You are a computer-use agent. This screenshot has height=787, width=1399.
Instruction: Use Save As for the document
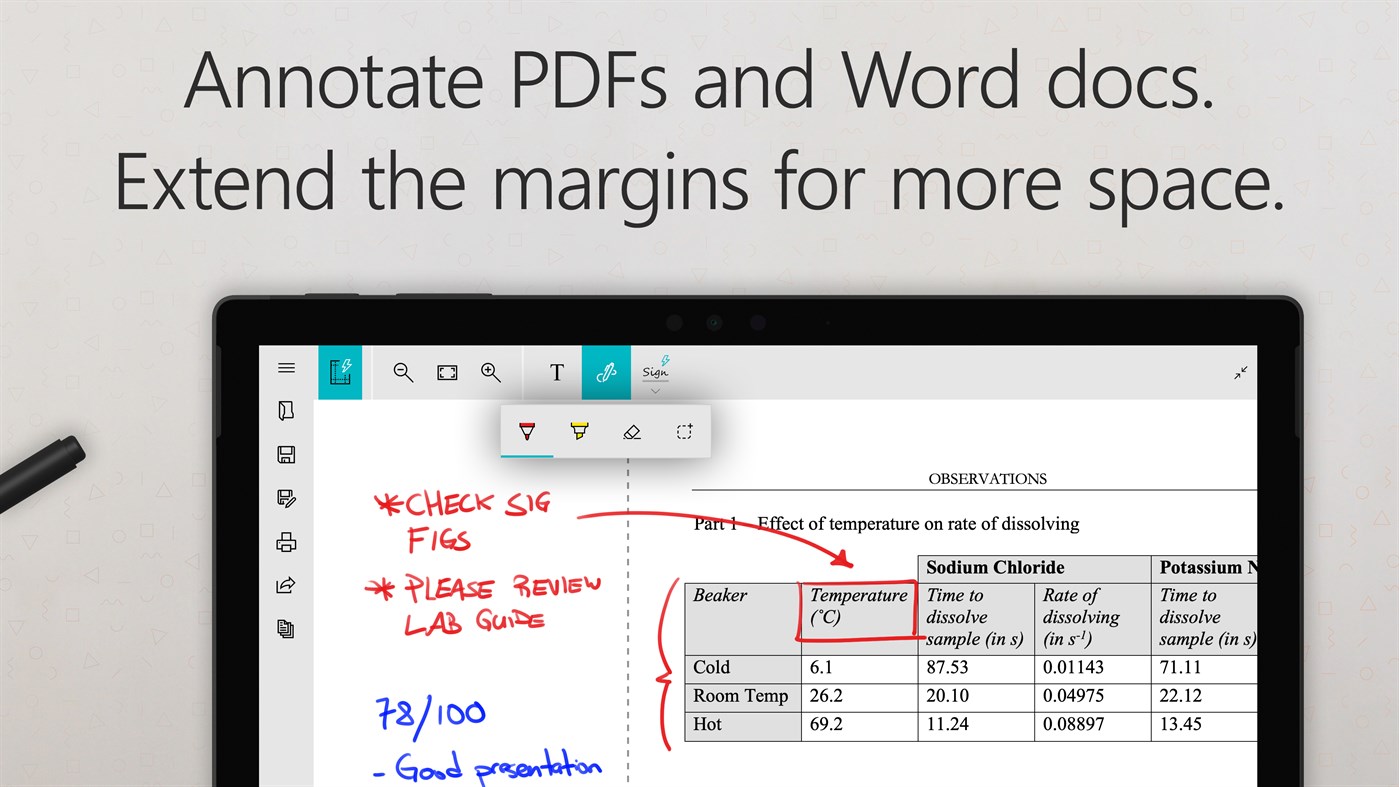(x=286, y=498)
